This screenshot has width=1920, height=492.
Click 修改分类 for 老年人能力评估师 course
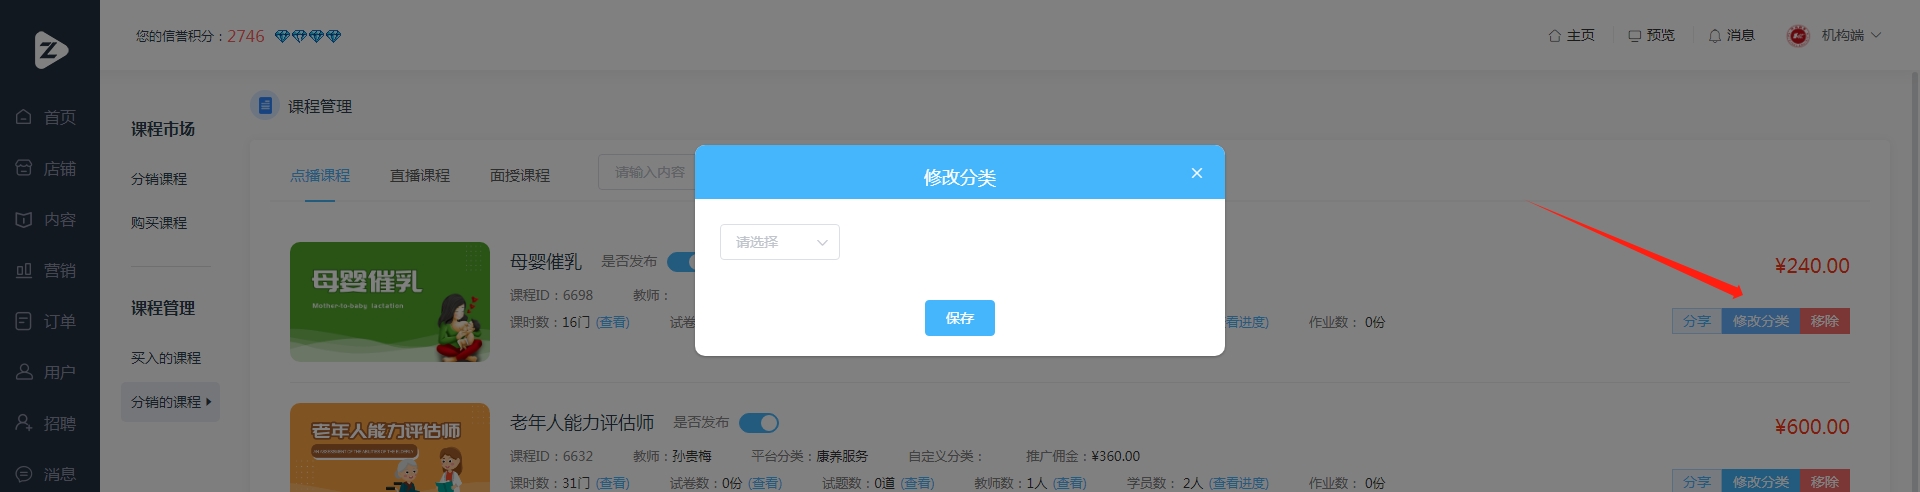coord(1761,481)
